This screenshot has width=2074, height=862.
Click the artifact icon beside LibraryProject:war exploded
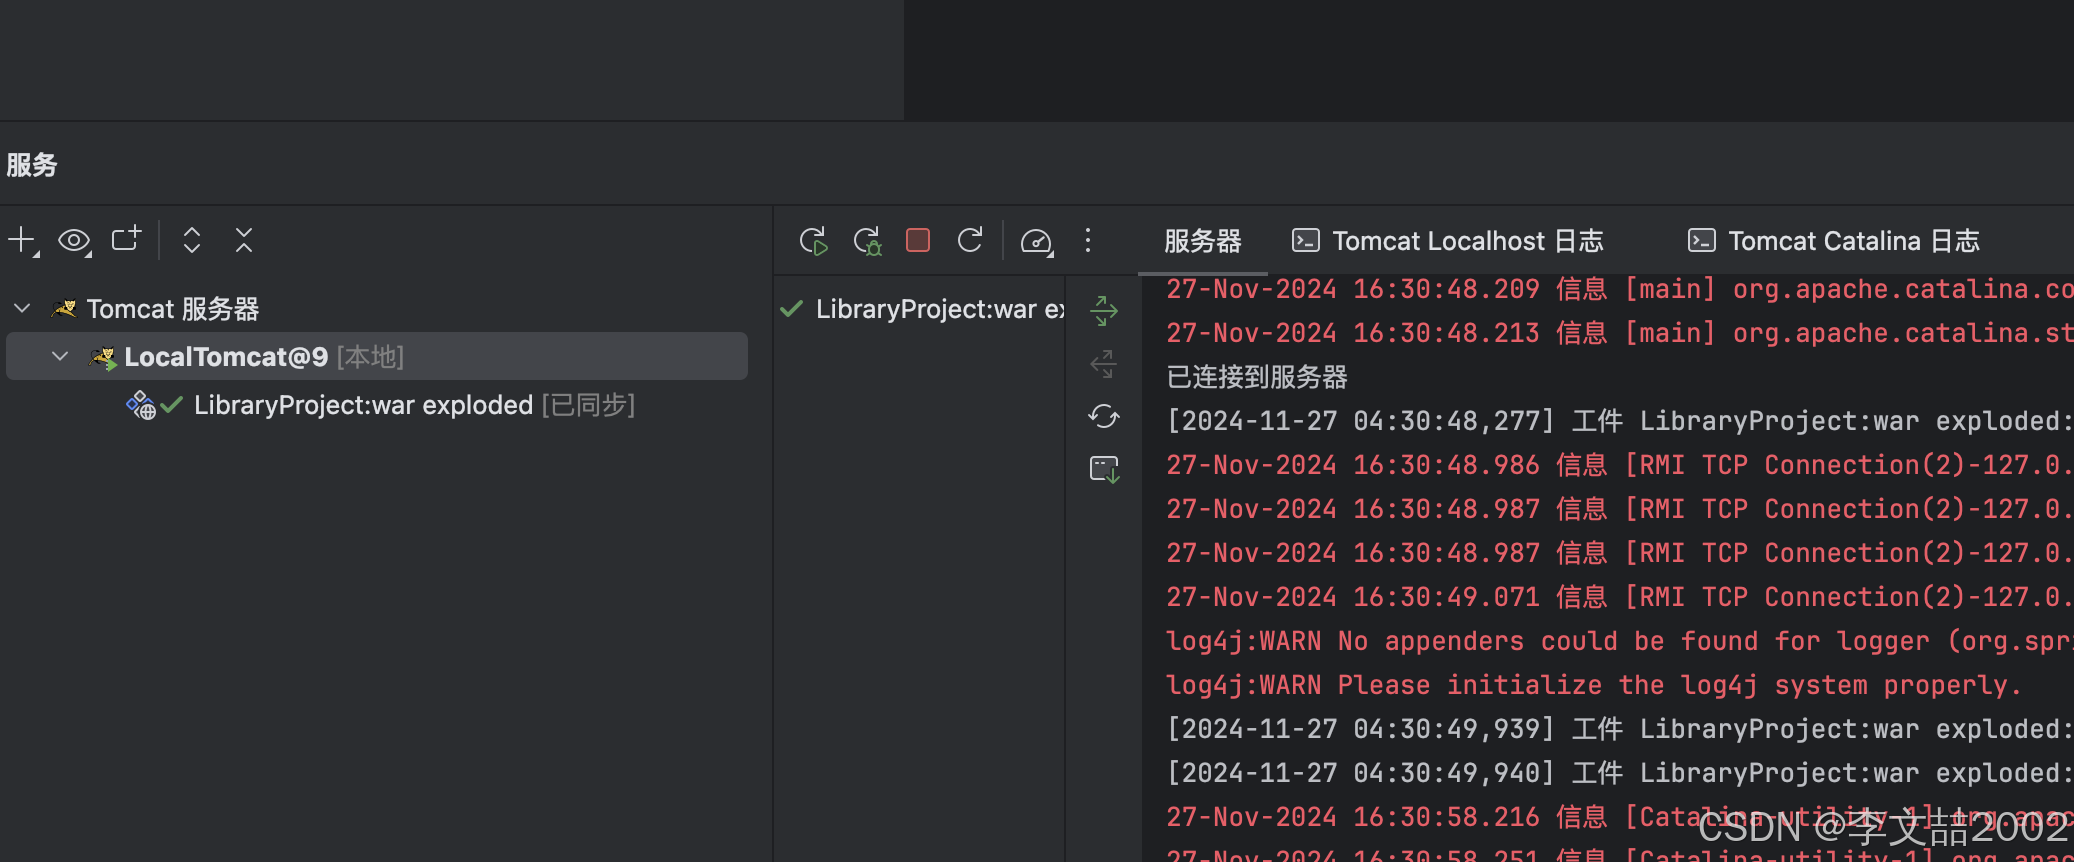(x=141, y=405)
